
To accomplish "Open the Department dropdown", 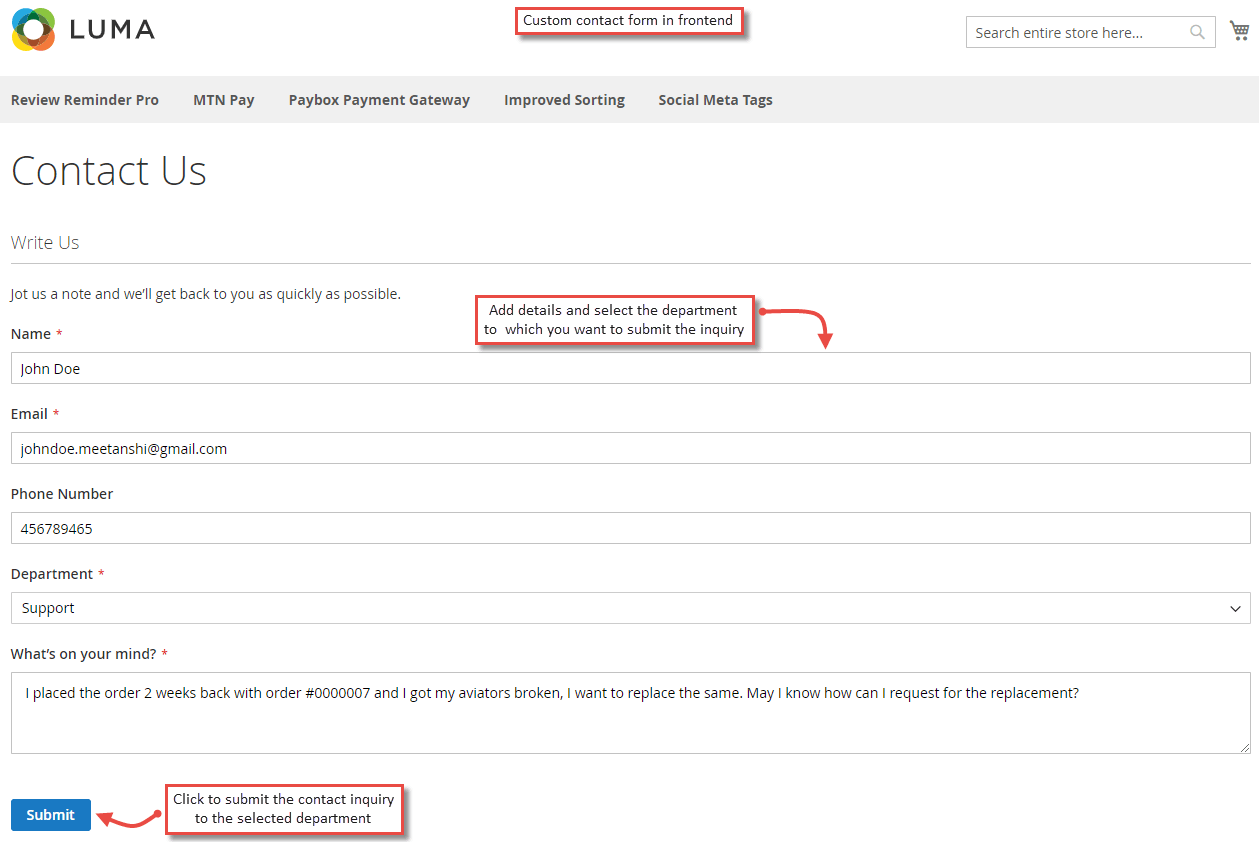I will [630, 607].
